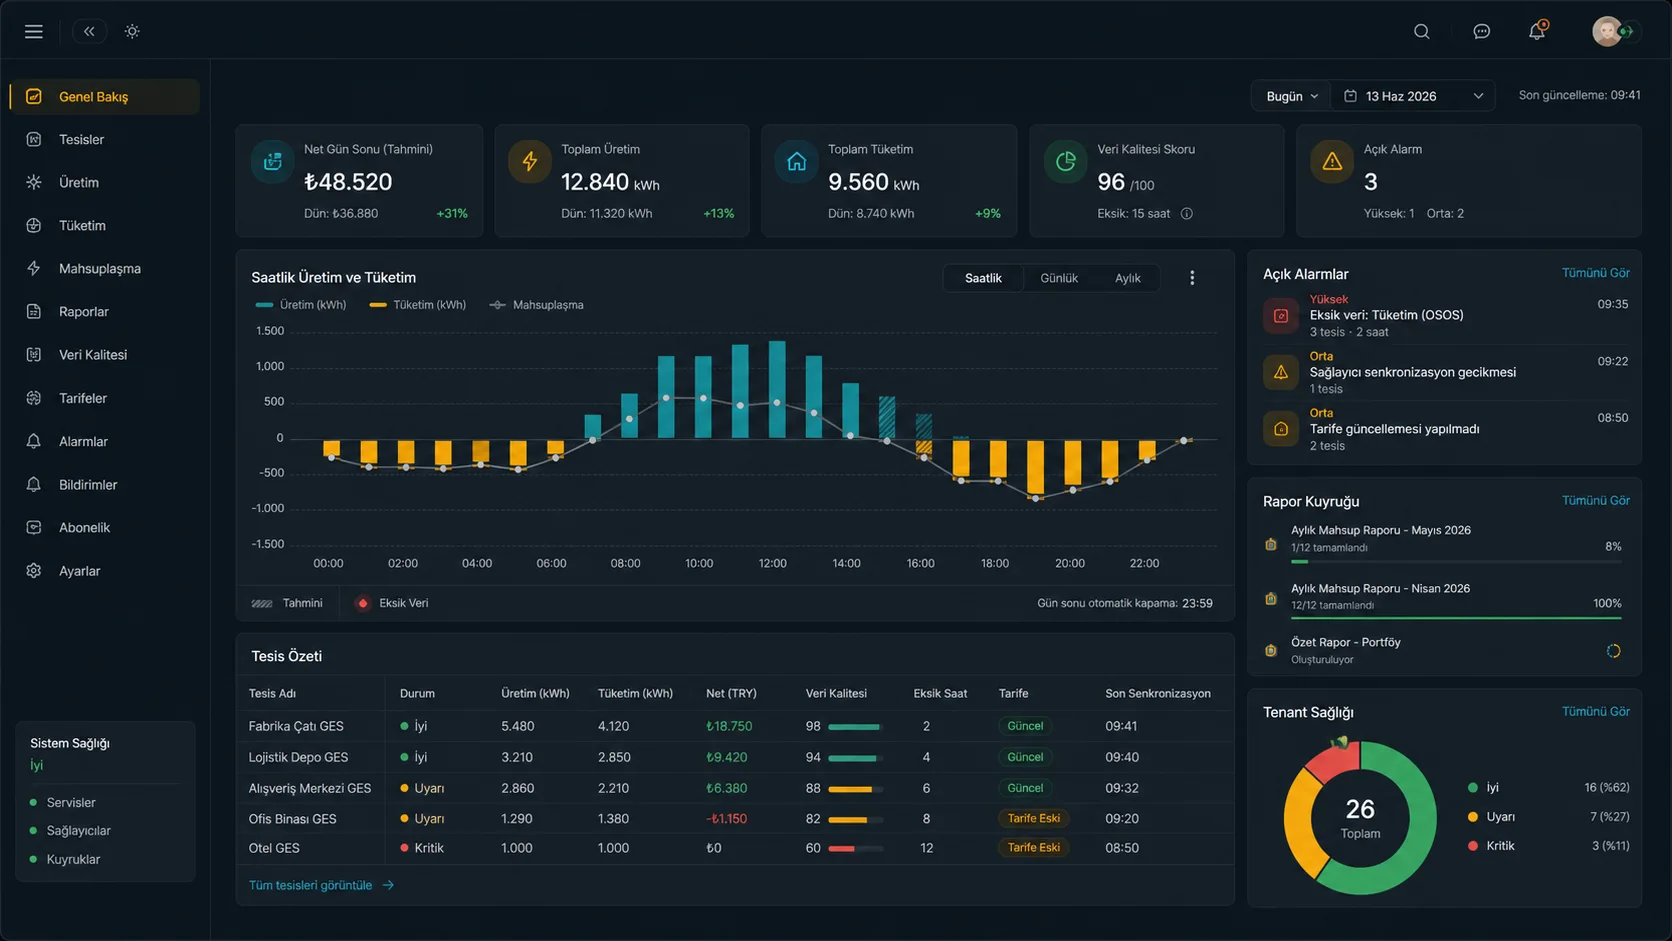
Task: Click the Bildirimler sidebar icon
Action: tap(34, 485)
